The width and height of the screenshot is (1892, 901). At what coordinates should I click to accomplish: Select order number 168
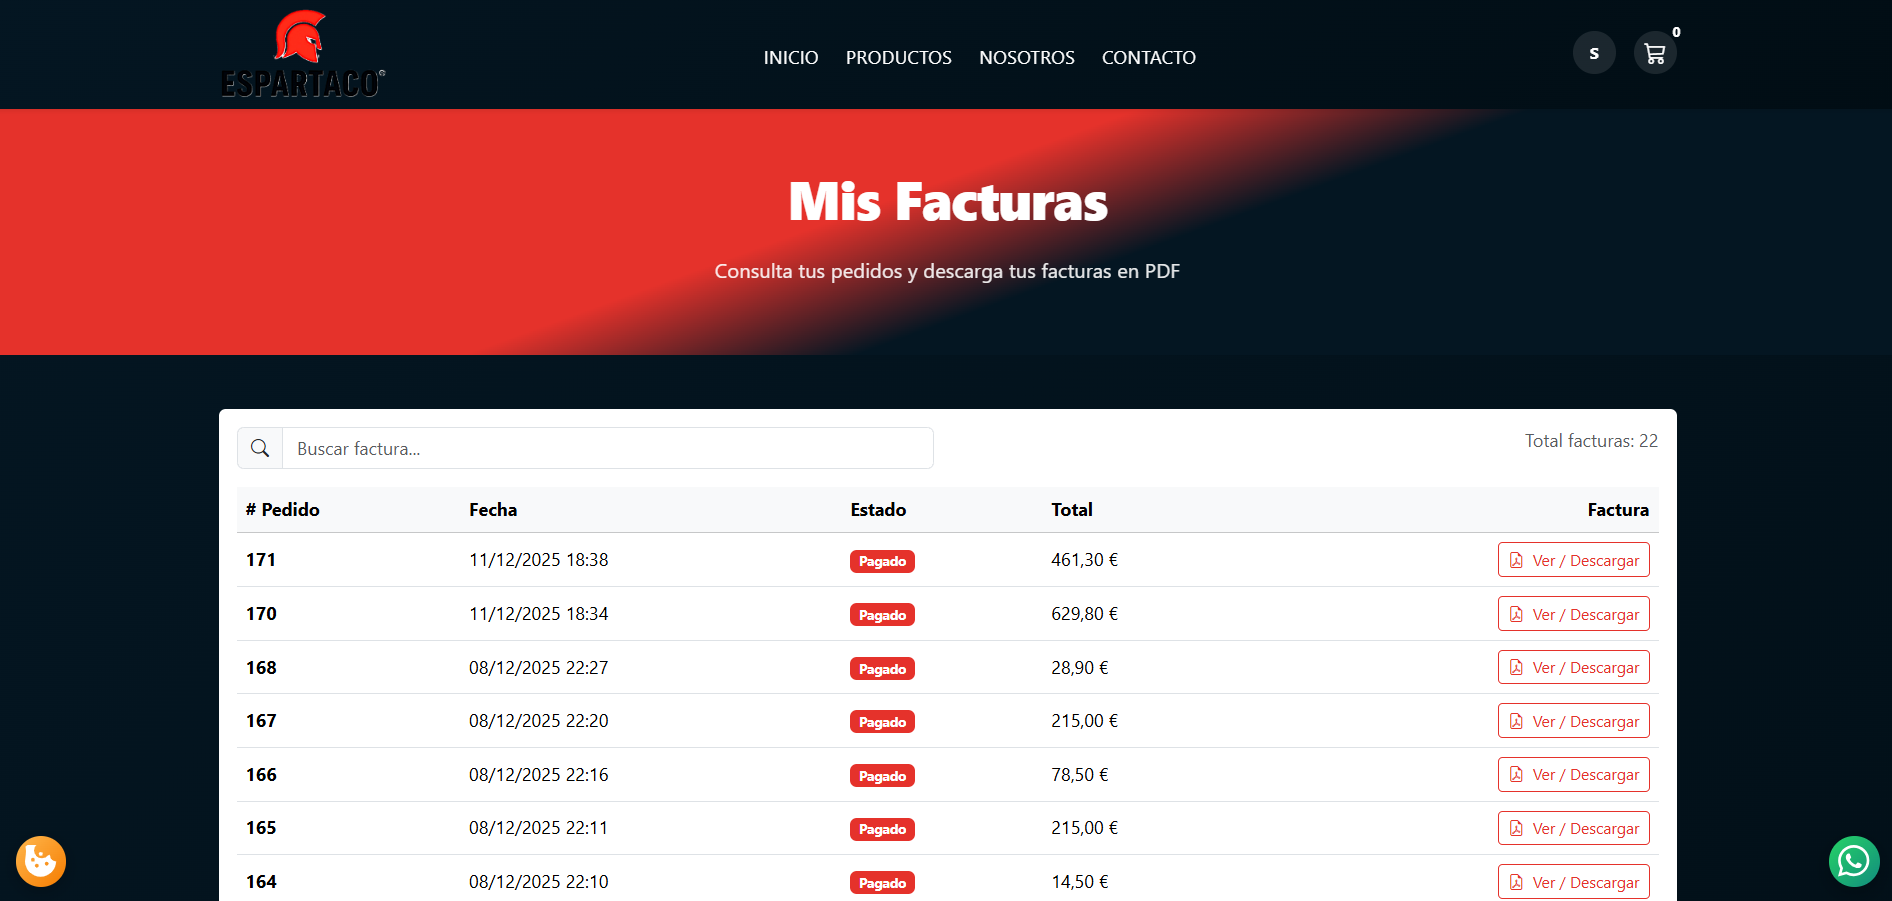click(x=261, y=667)
